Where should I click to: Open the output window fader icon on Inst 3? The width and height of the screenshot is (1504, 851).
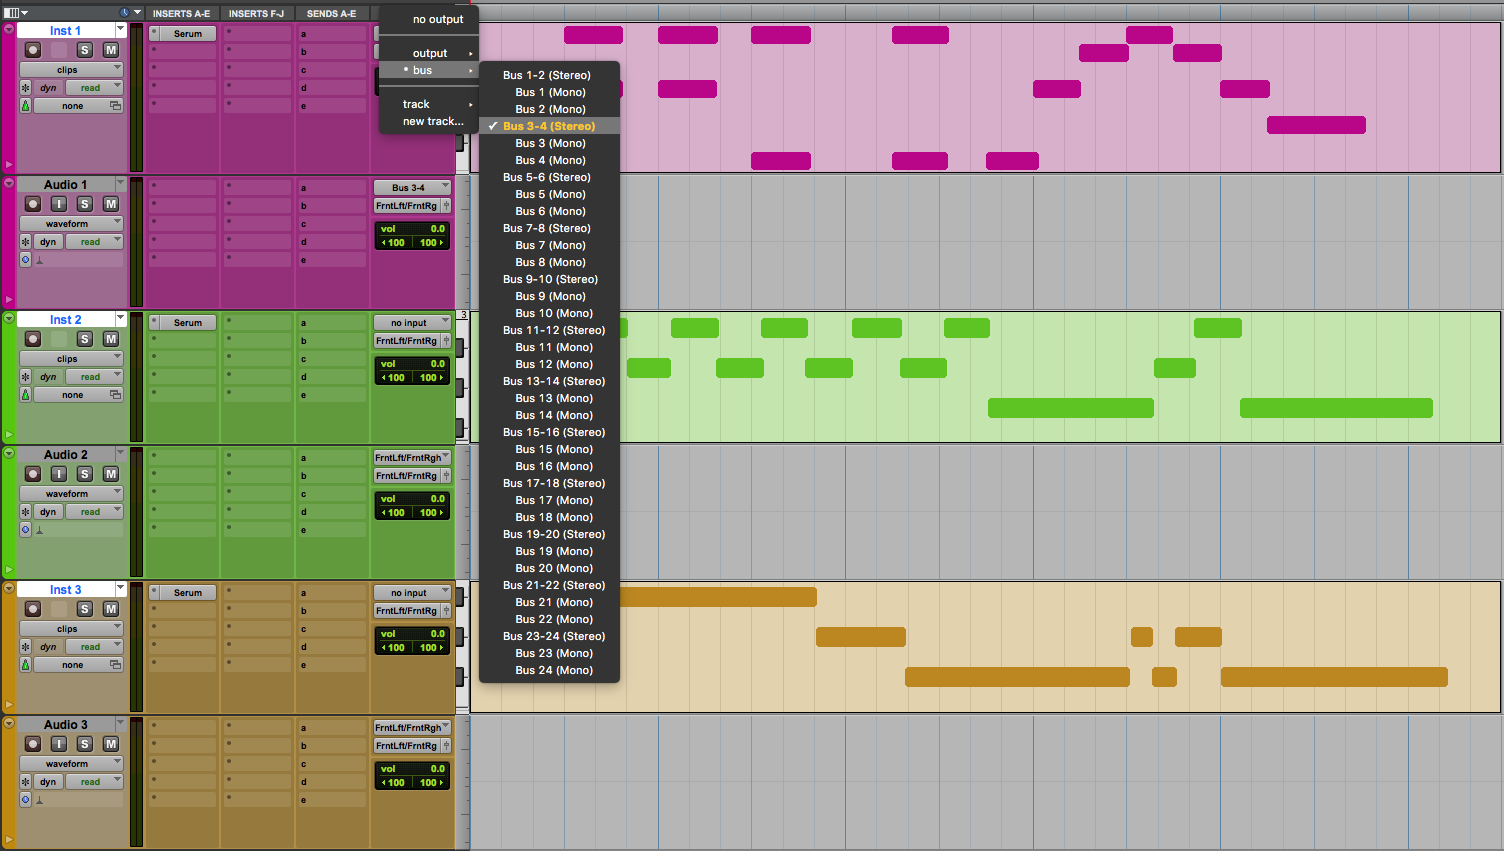[446, 611]
